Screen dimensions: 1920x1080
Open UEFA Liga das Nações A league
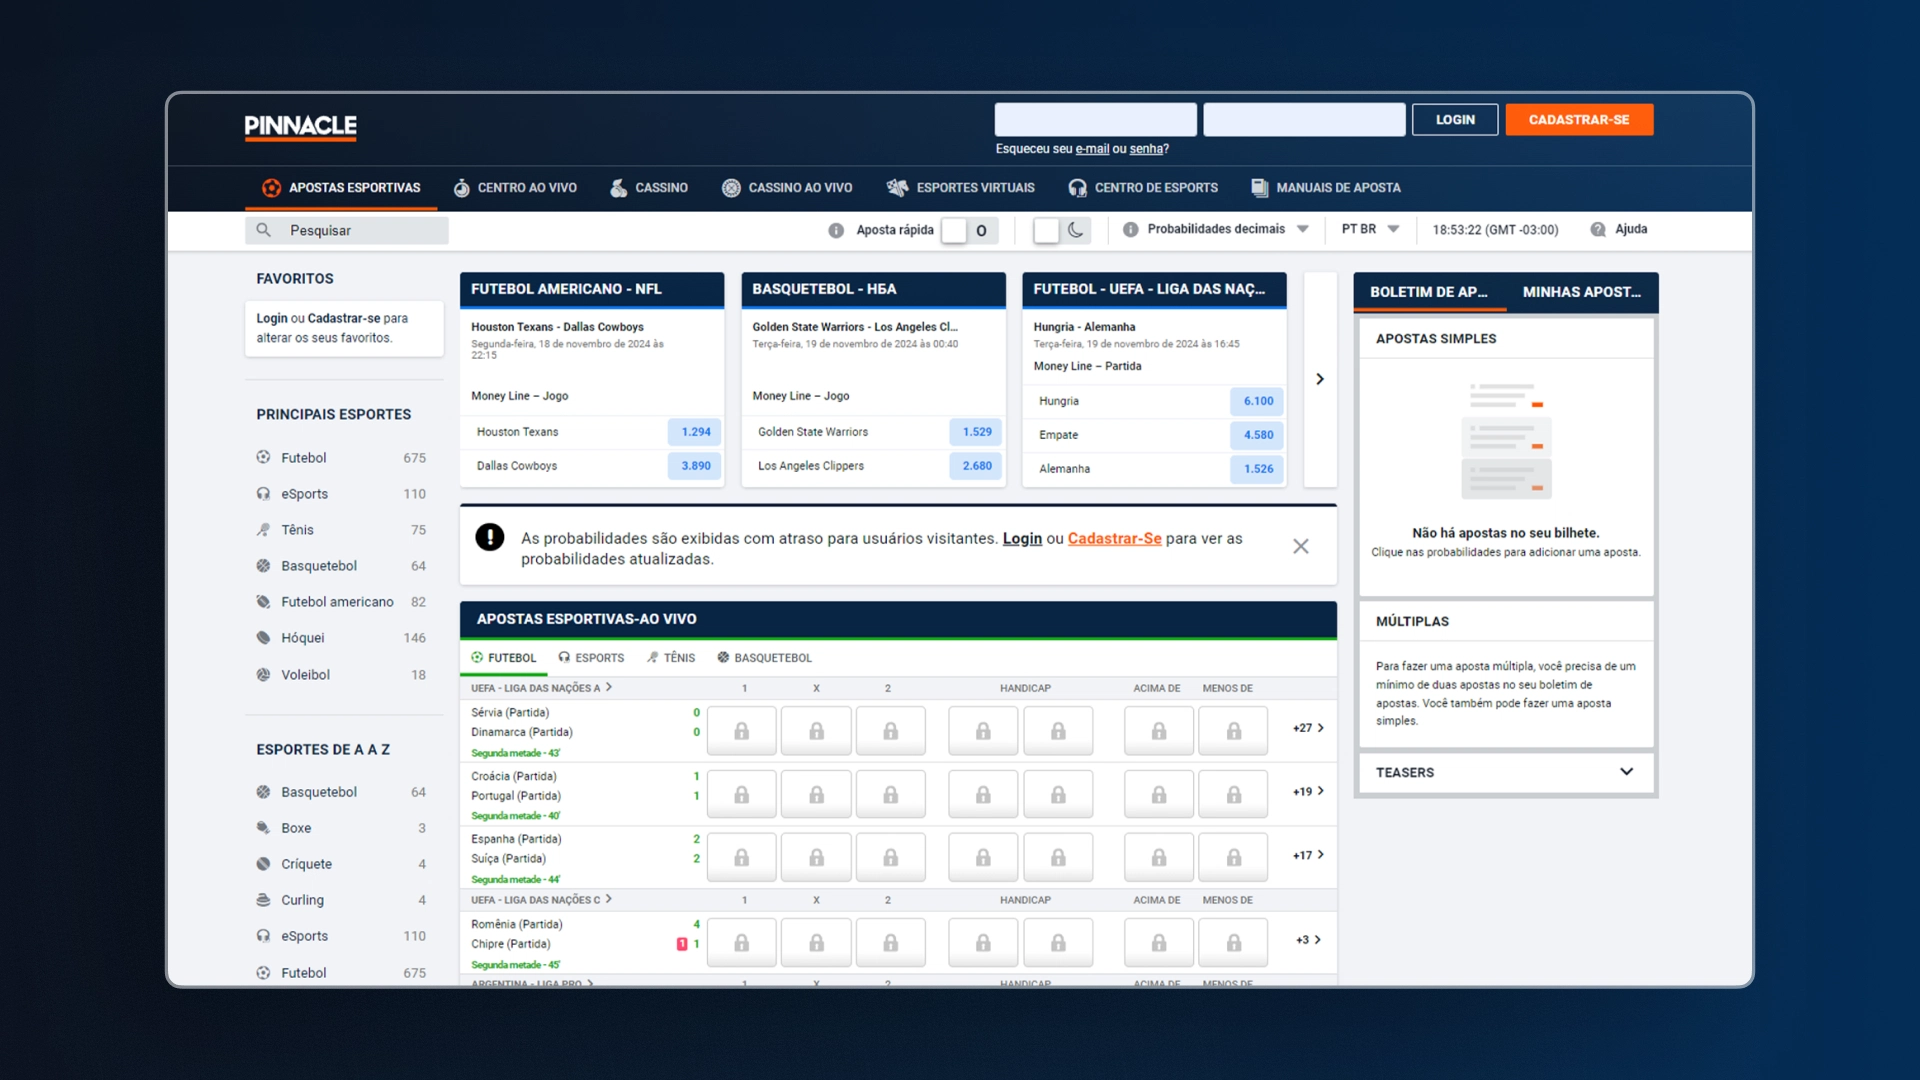click(x=541, y=688)
